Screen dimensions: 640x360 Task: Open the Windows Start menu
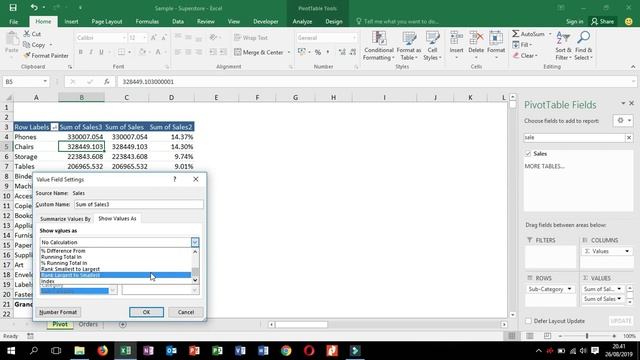coord(11,351)
